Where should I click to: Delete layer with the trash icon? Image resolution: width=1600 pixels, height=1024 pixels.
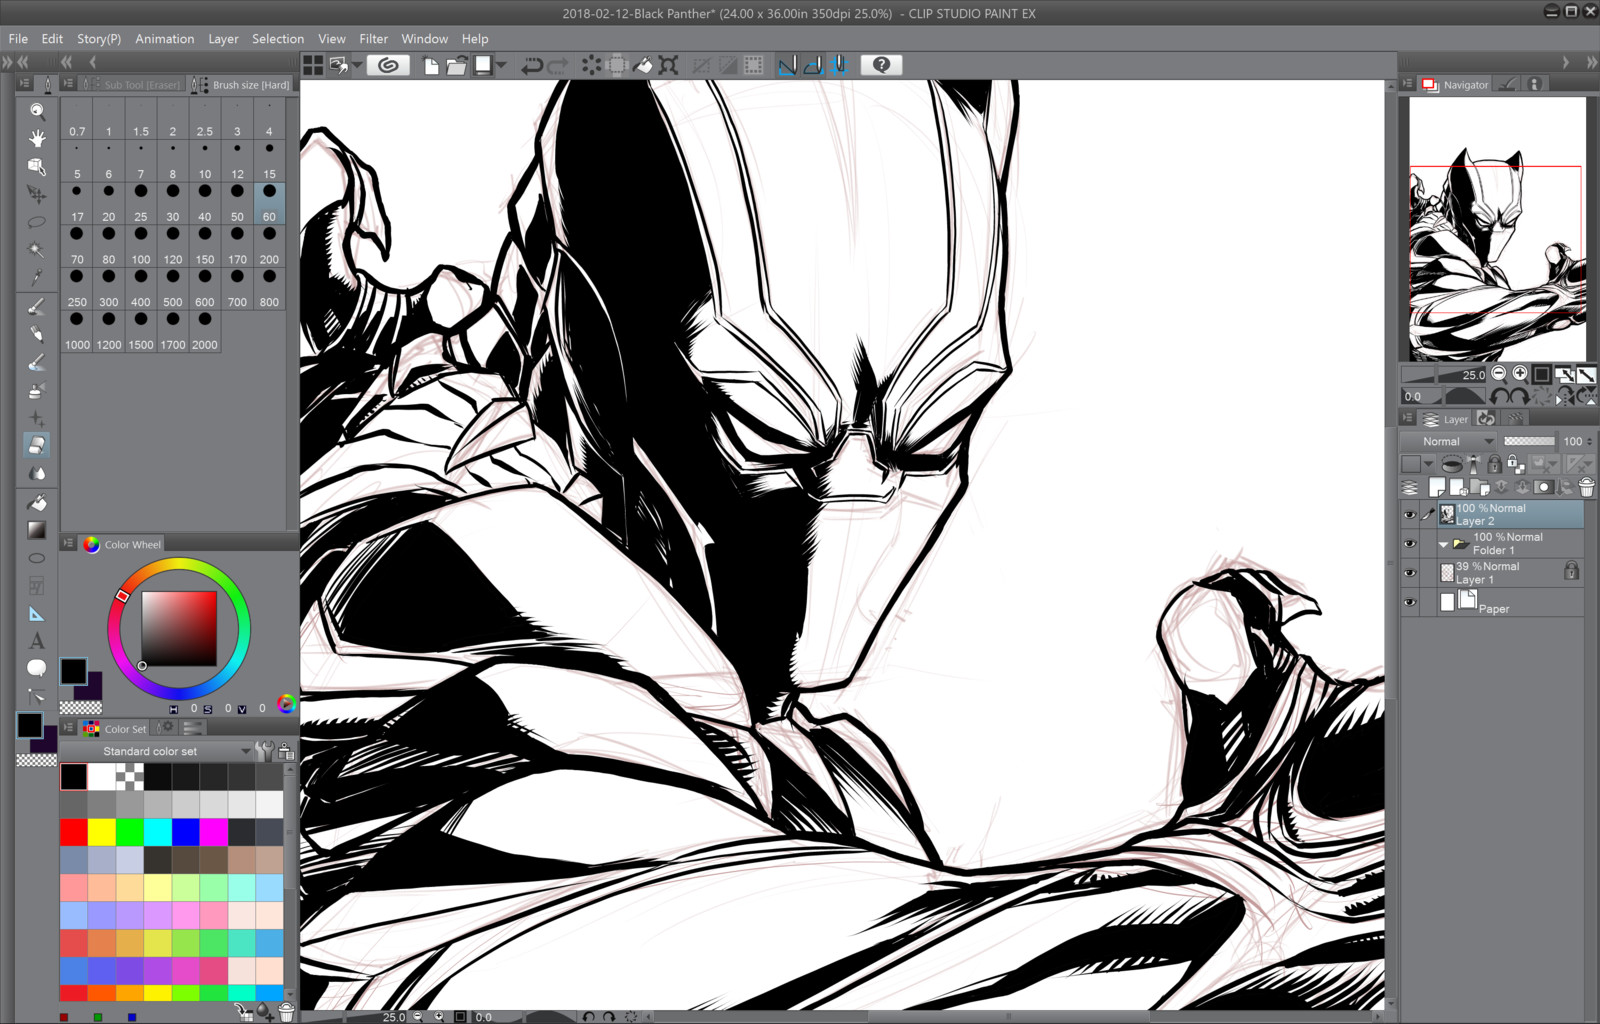(1586, 487)
